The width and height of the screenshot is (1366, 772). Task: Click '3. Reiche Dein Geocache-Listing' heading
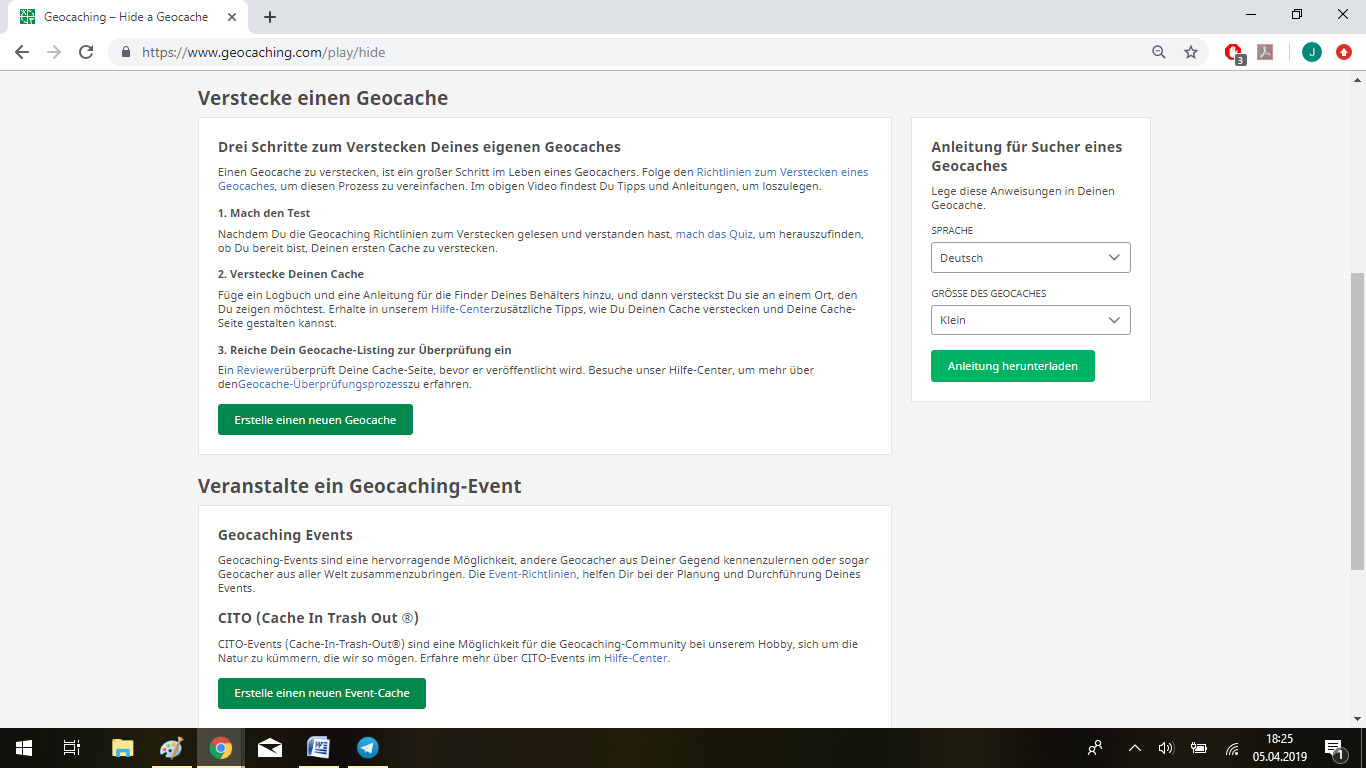tap(365, 350)
